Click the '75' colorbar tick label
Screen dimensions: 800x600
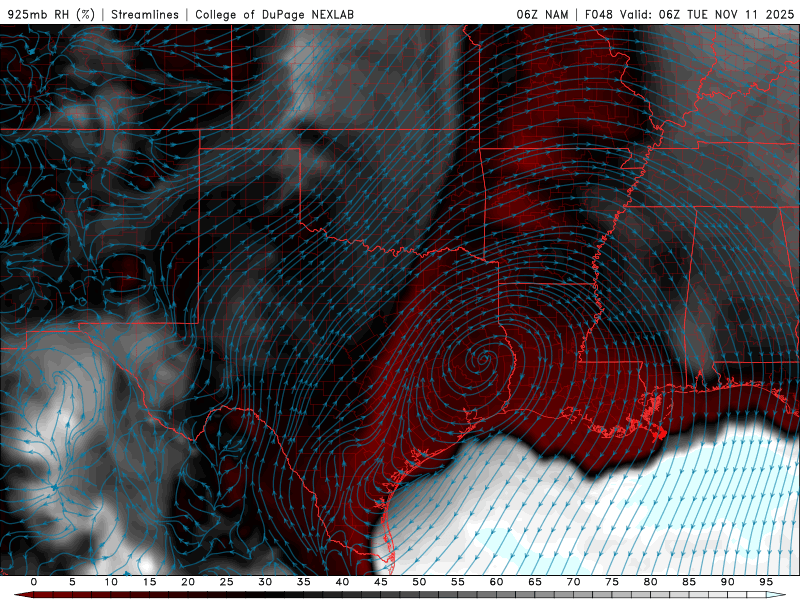pyautogui.click(x=612, y=582)
